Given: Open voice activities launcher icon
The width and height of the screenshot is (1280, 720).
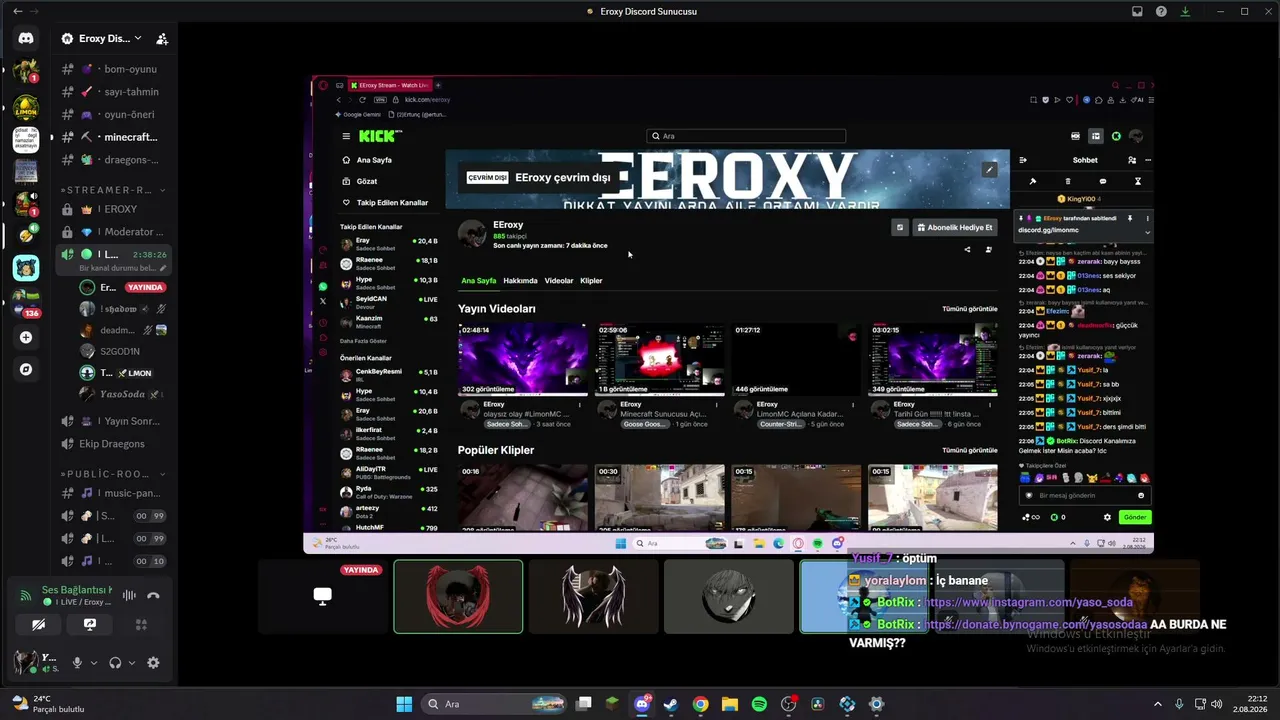Looking at the screenshot, I should (141, 624).
